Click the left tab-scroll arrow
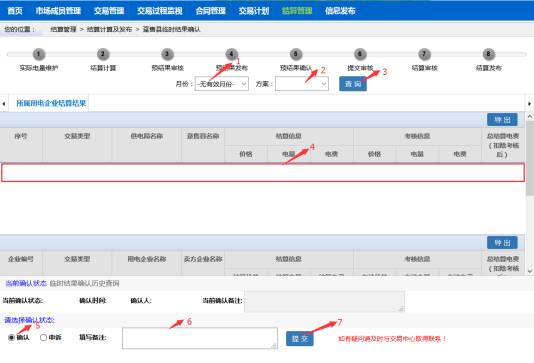Screen dimensions: 534x363 tap(4, 104)
